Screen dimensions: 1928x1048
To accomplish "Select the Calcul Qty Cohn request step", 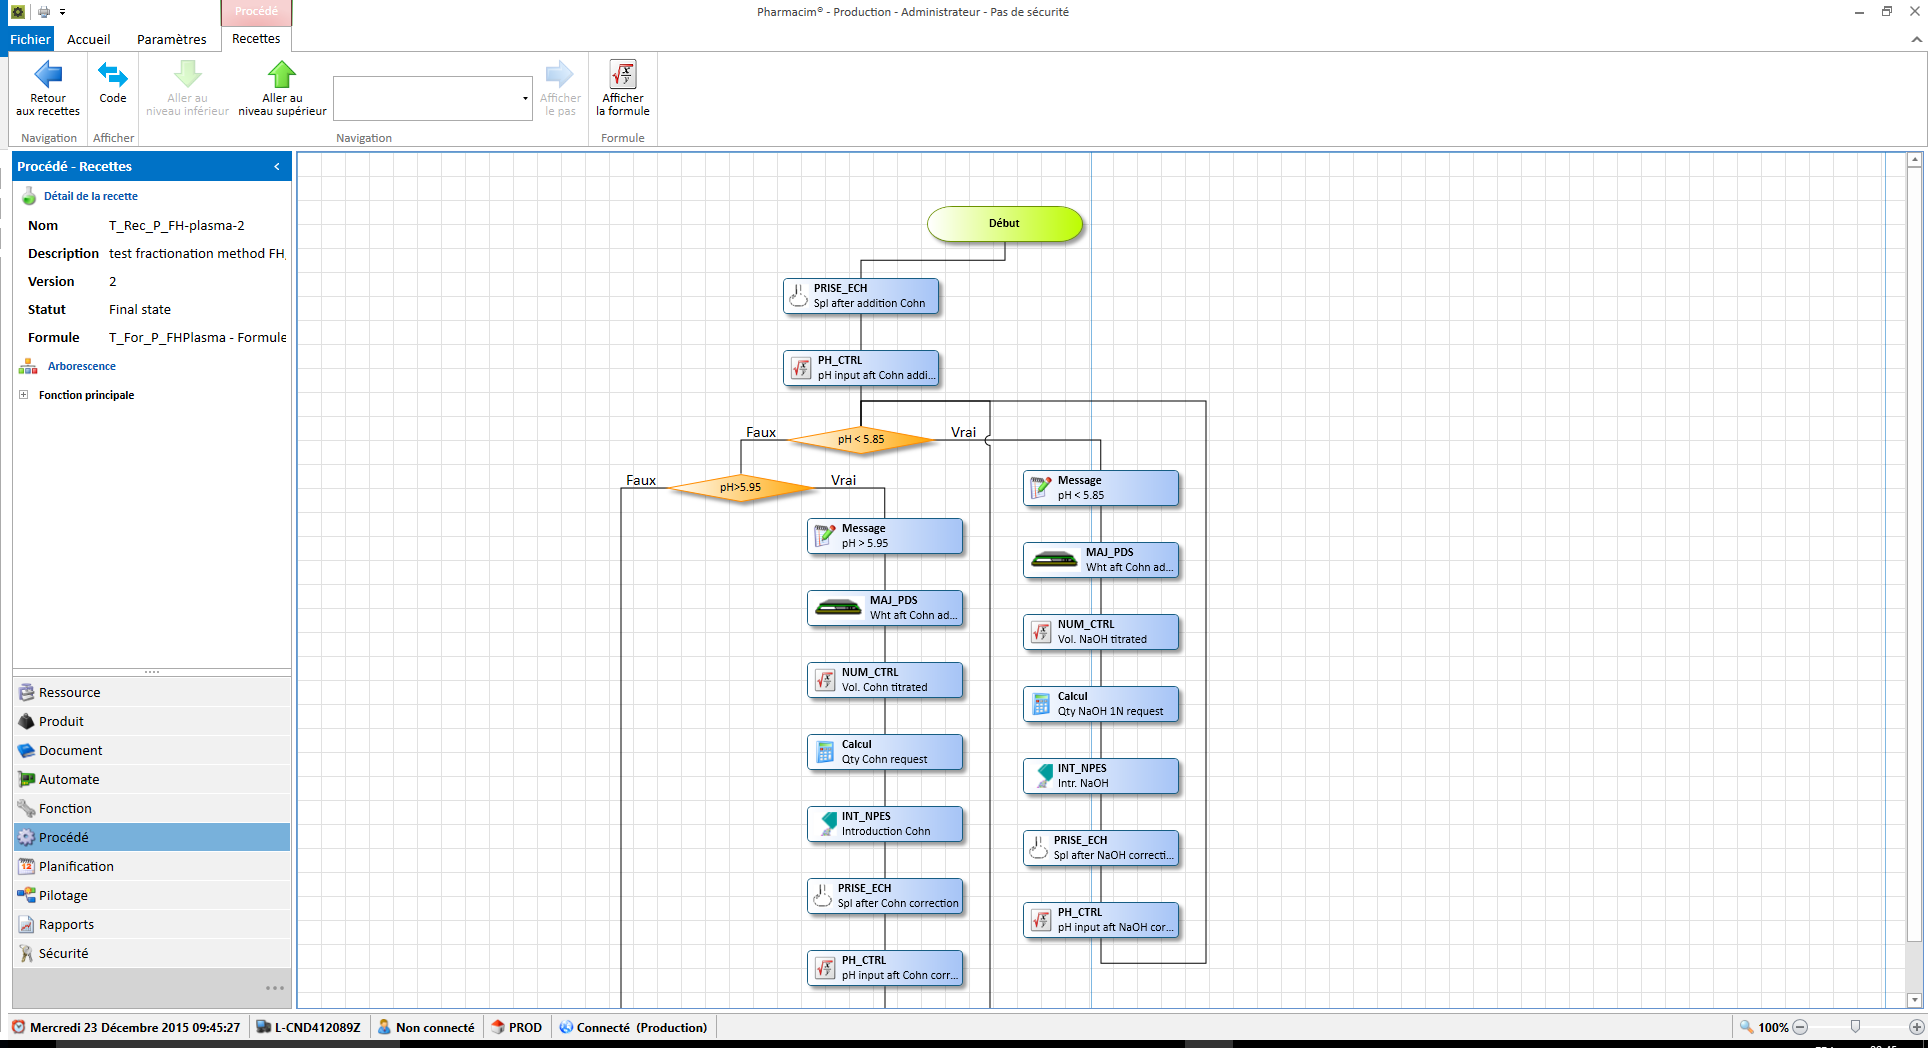I will (885, 752).
